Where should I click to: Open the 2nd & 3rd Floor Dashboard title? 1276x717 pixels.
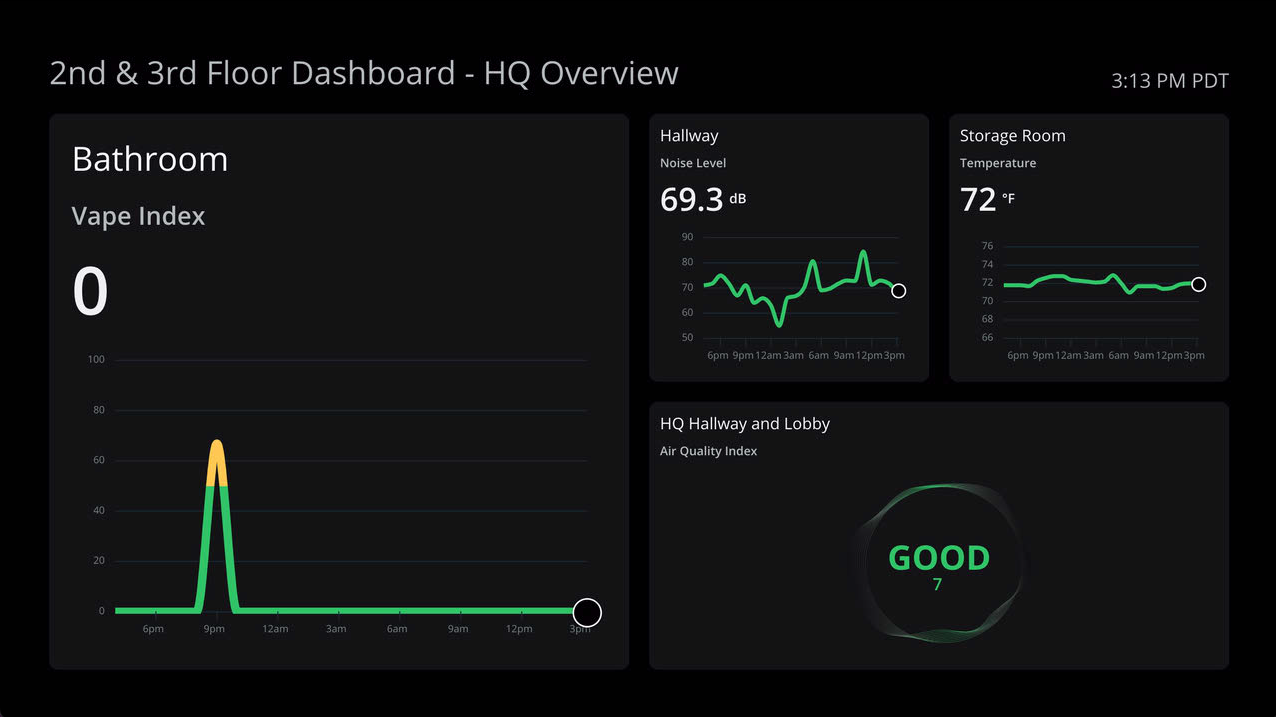point(364,74)
